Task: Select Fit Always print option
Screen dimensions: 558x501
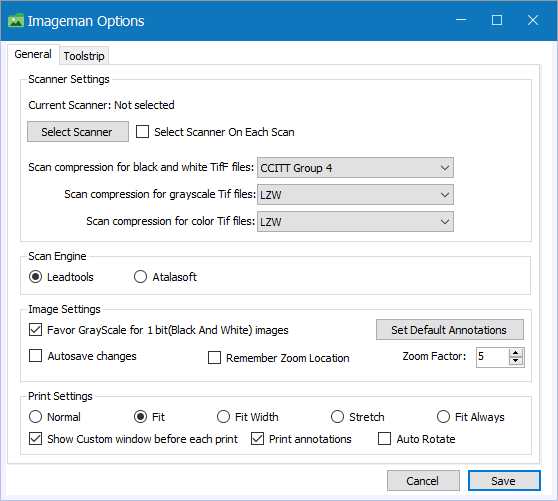Action: click(x=443, y=417)
